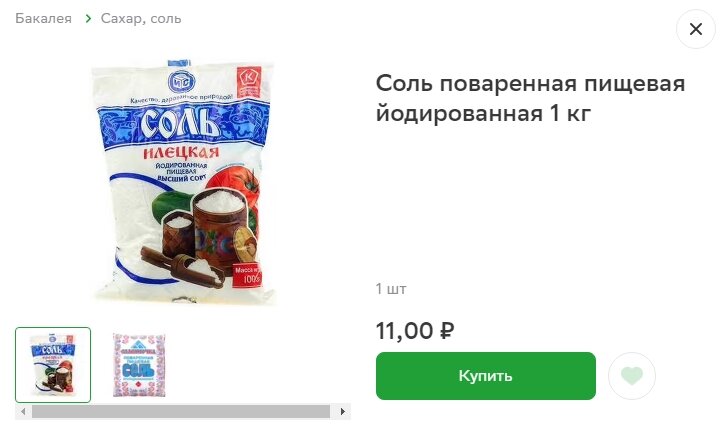Click the gray horizontal scrollbar handle

[x=181, y=411]
